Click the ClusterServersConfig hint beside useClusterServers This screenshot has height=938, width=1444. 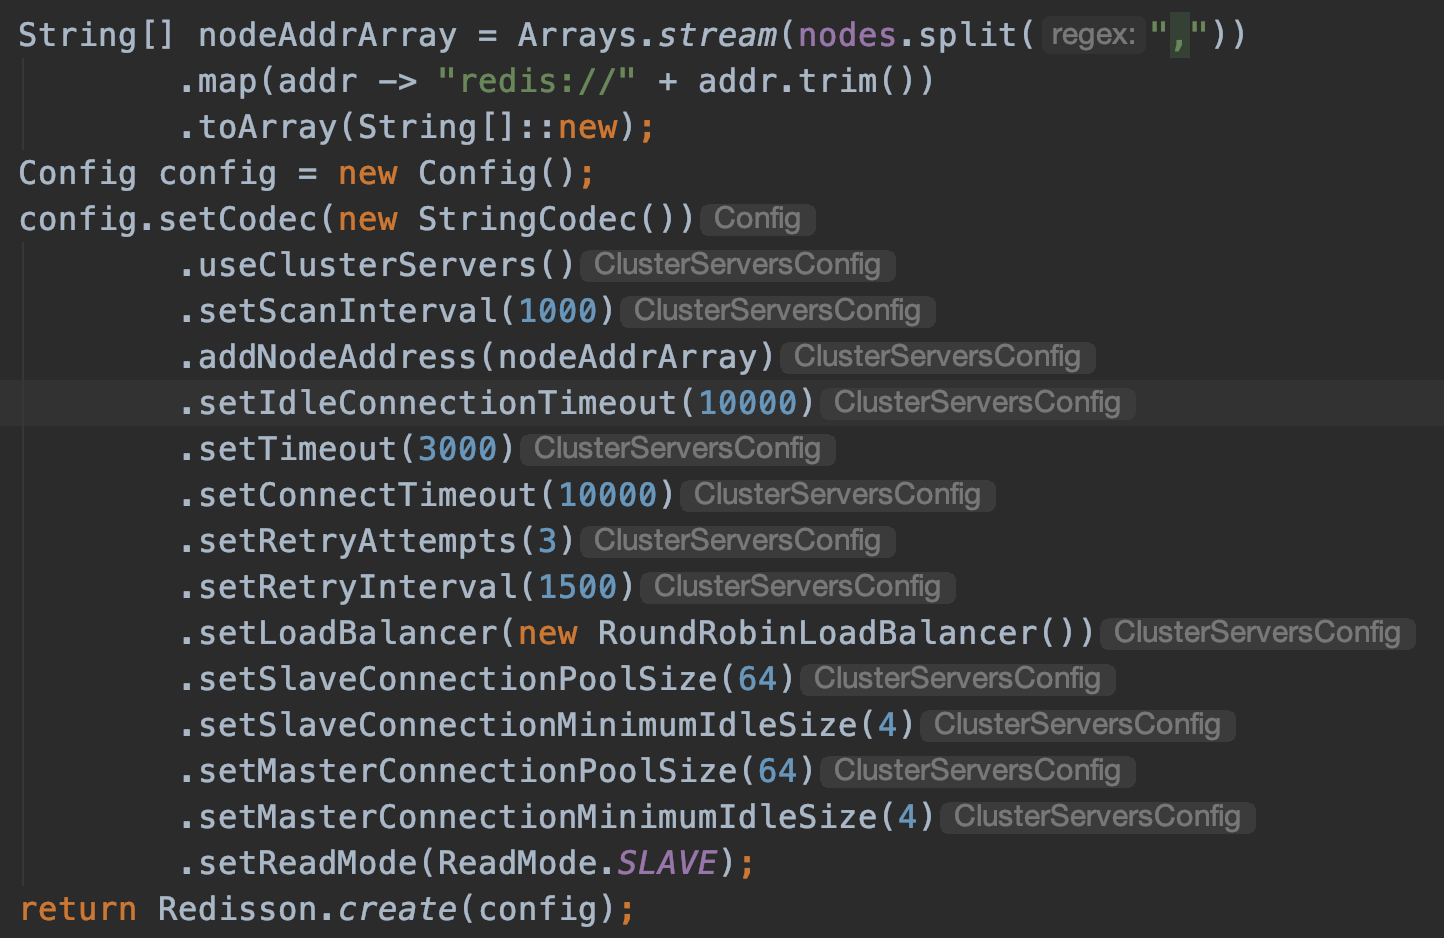(737, 264)
